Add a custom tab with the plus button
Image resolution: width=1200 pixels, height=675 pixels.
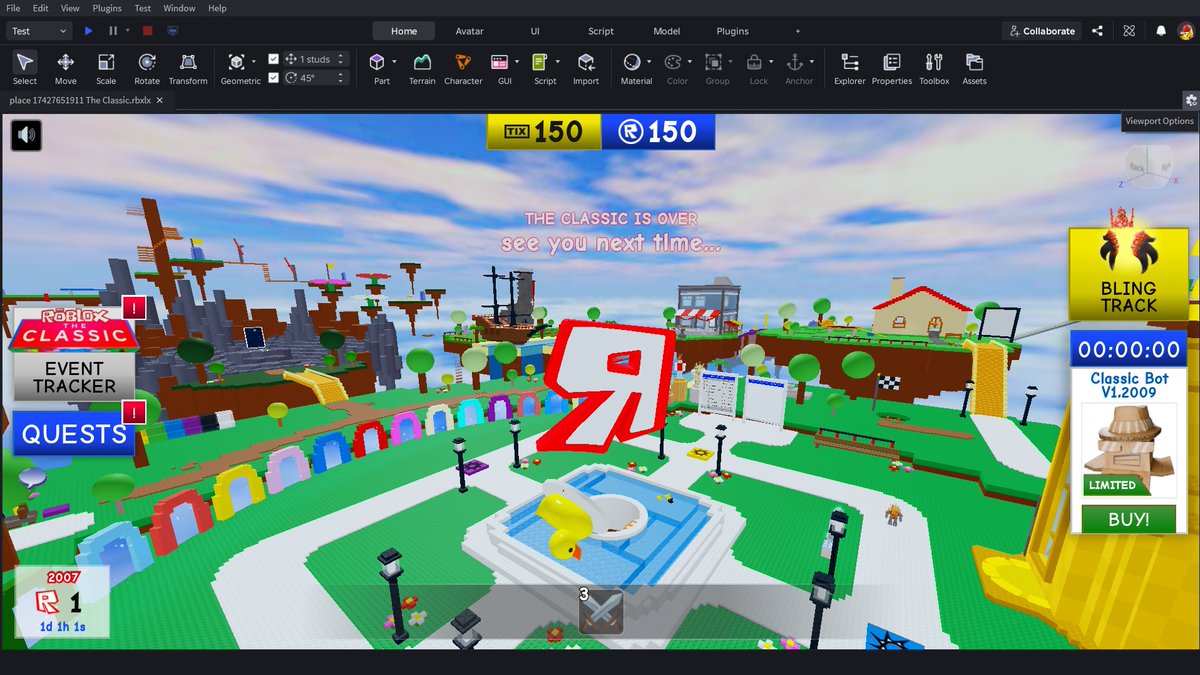[x=797, y=31]
